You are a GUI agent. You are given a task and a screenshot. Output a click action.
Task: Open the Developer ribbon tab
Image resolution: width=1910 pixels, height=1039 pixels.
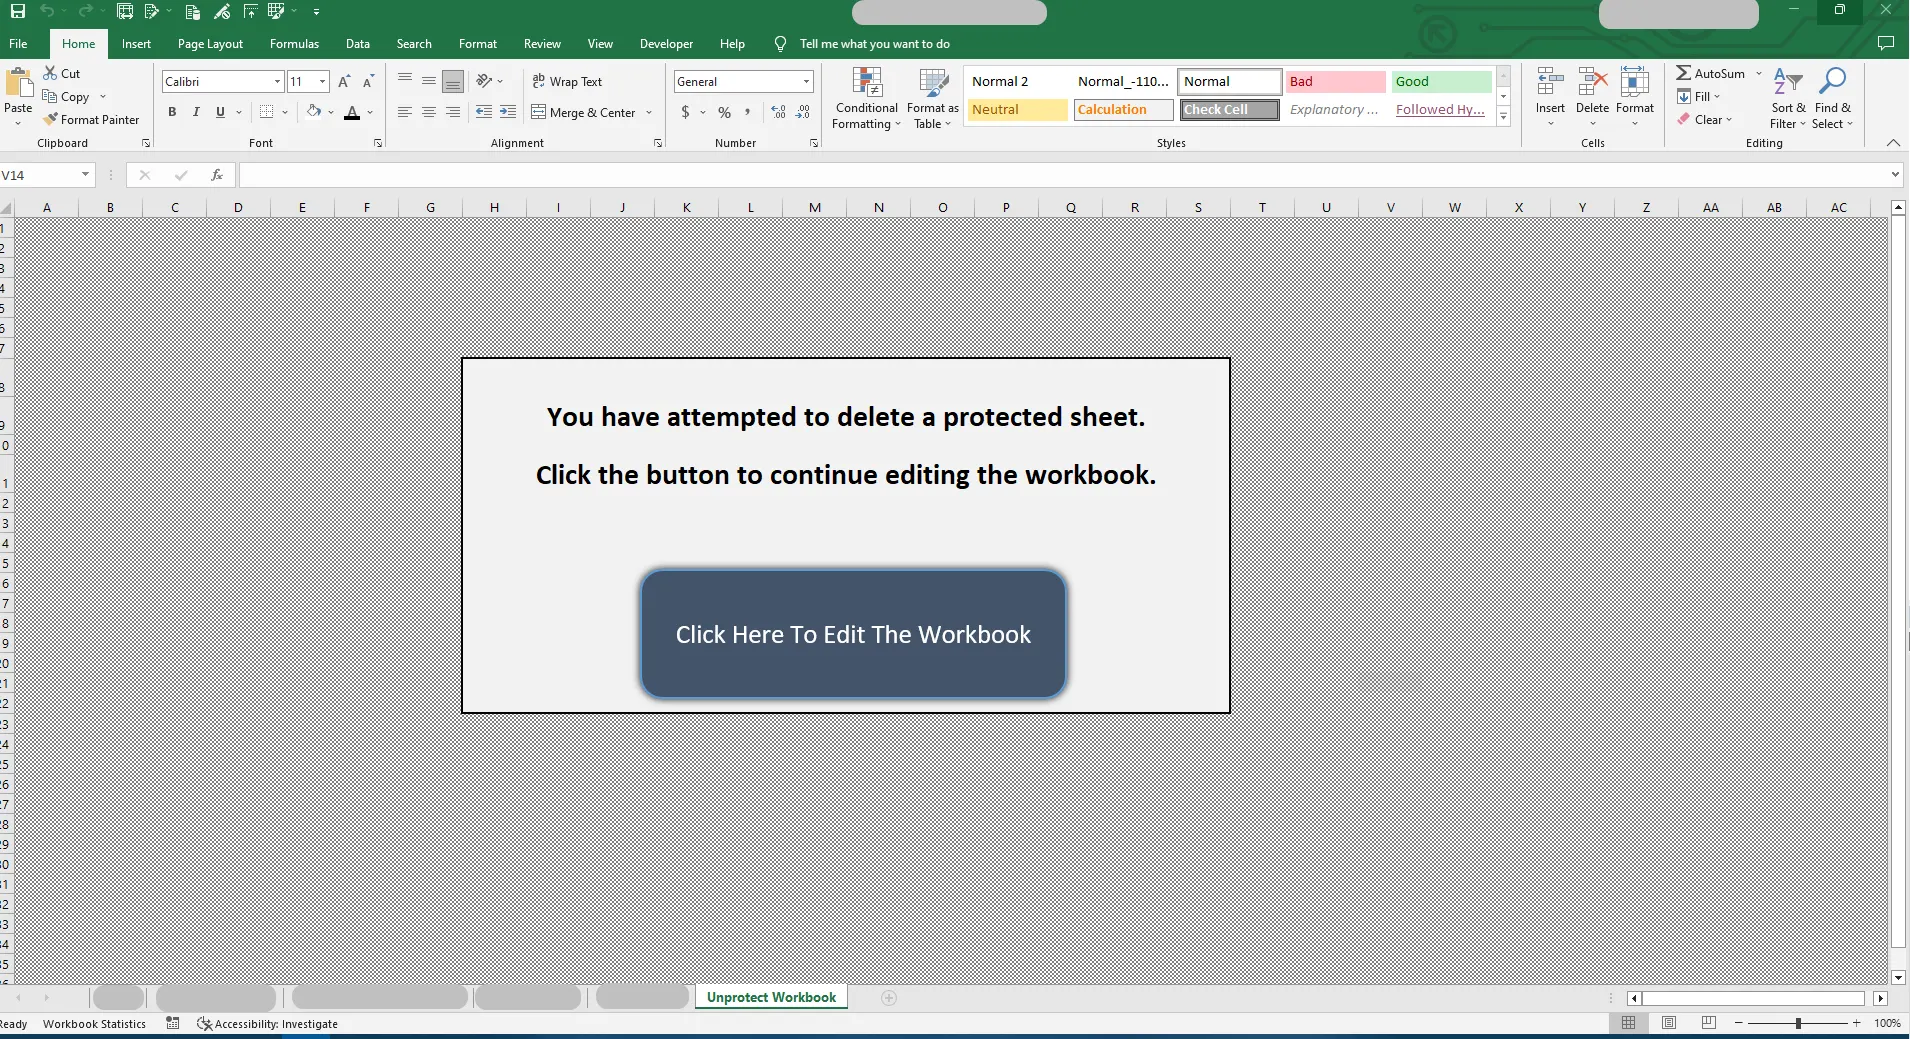click(x=666, y=44)
